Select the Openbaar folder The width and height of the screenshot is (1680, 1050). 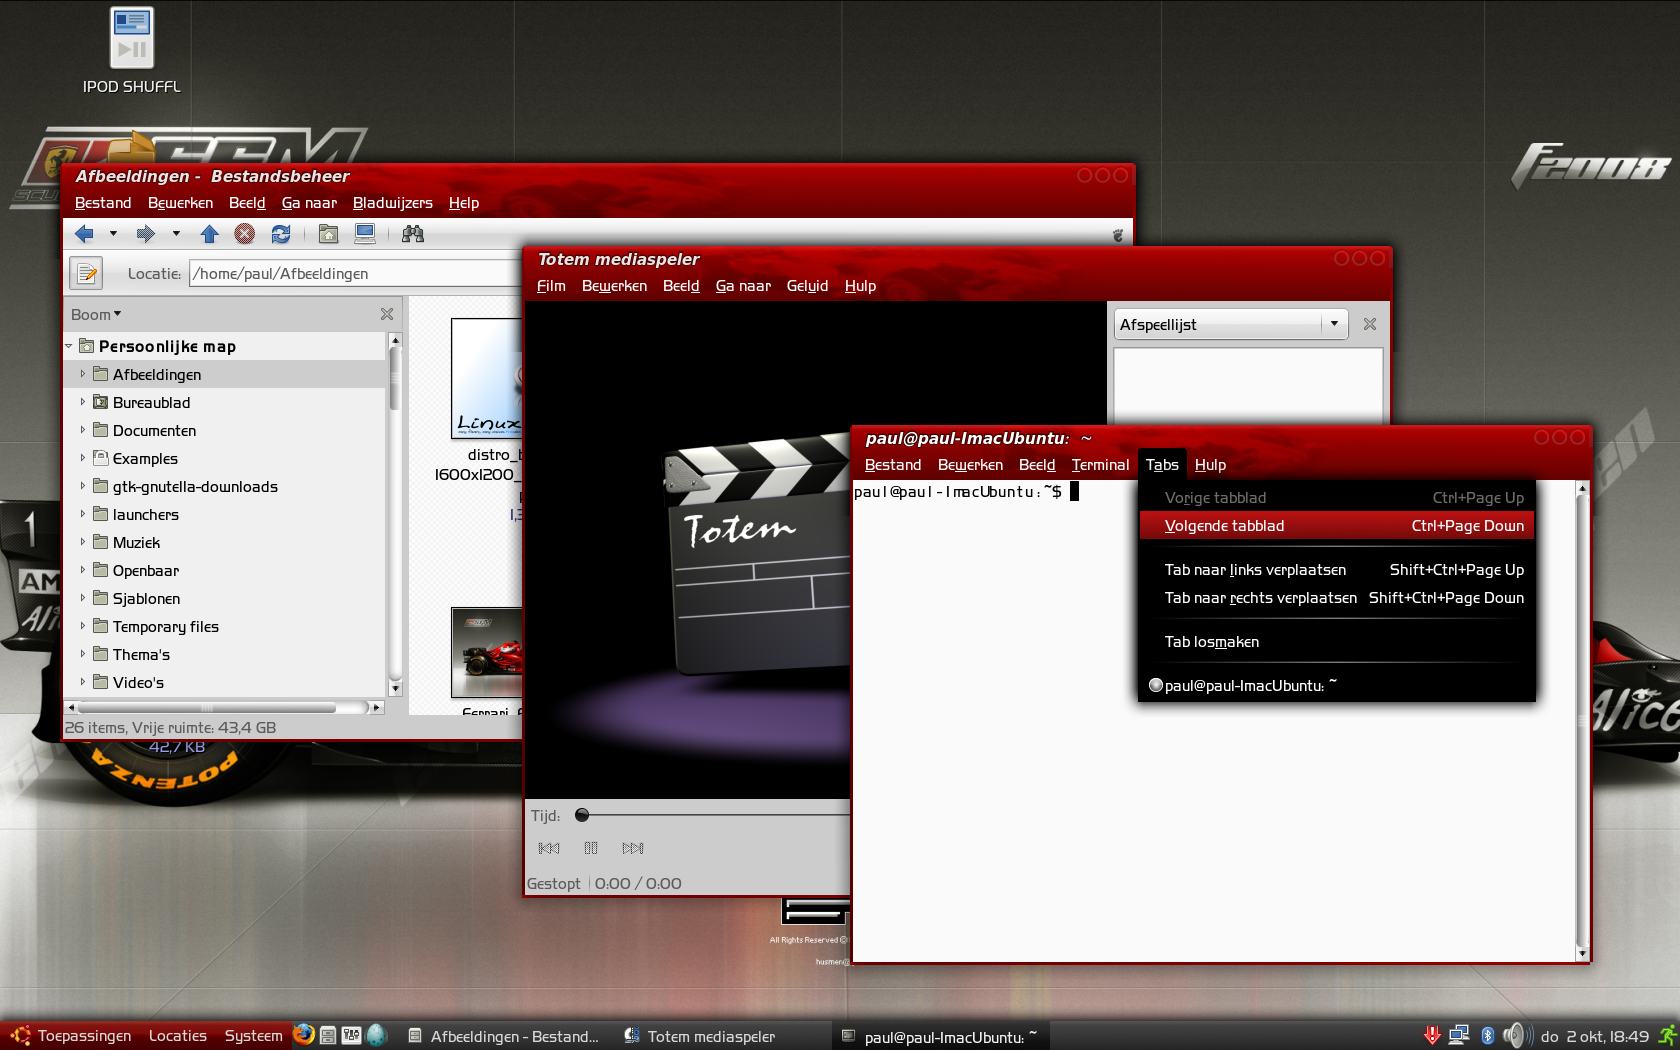pos(145,571)
